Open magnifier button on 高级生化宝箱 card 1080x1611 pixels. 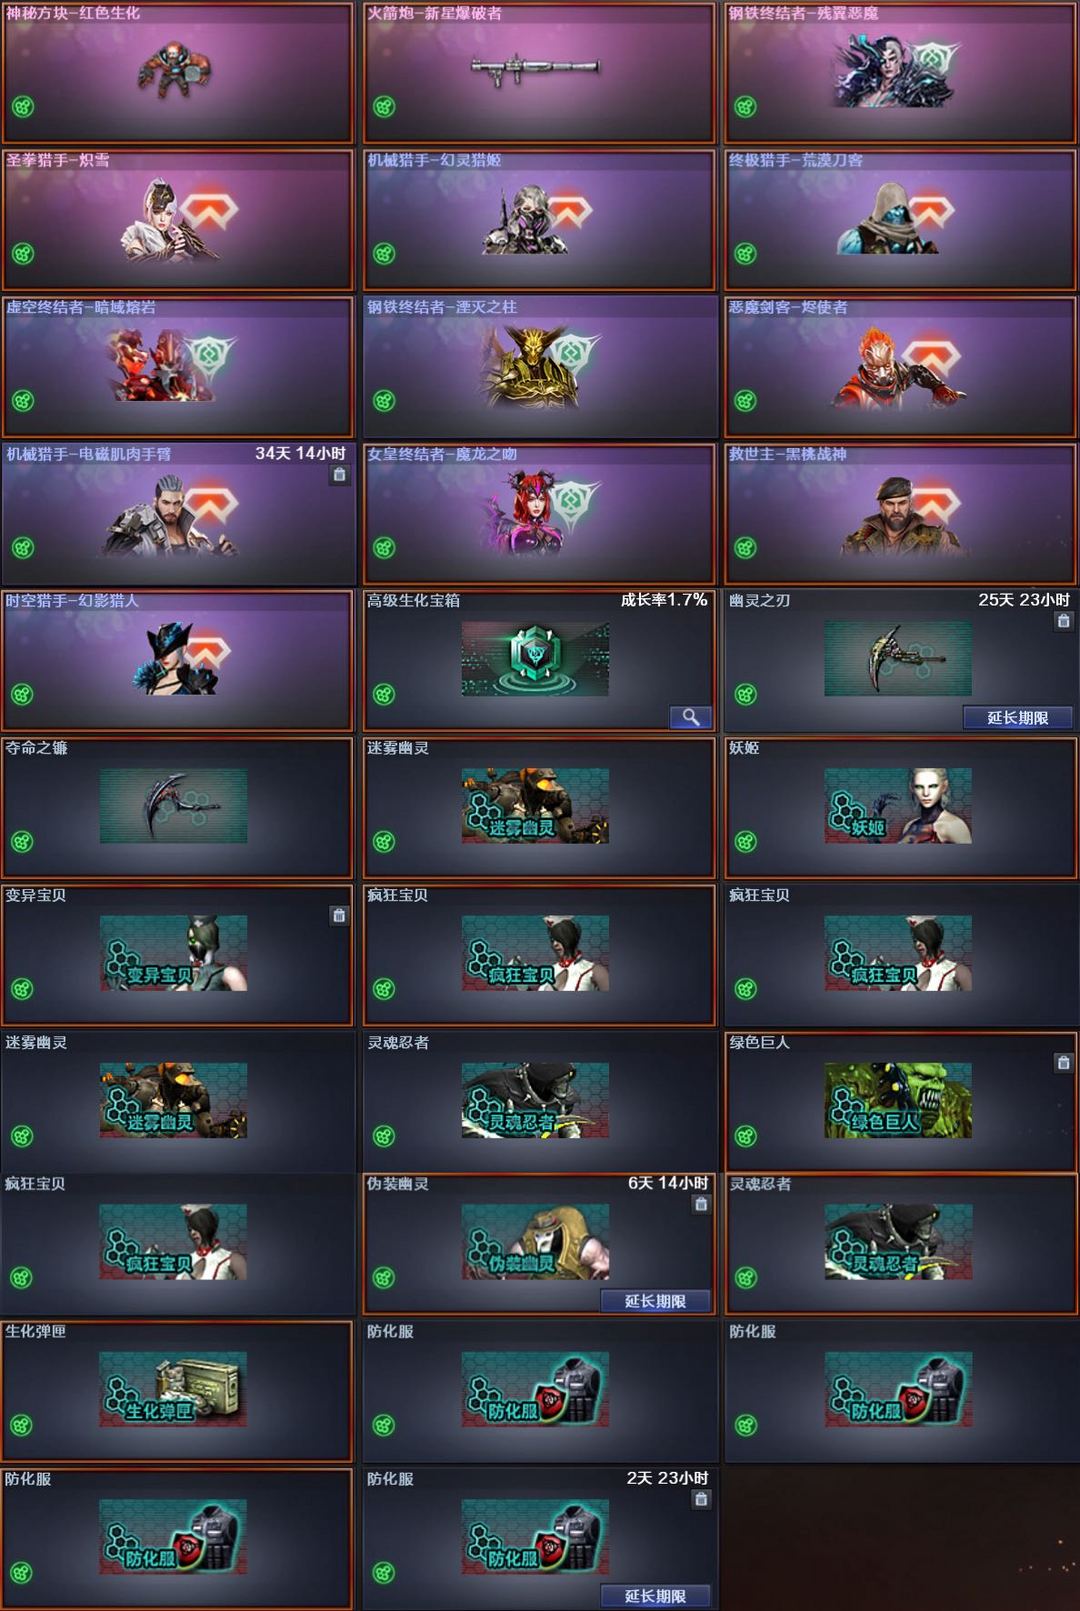691,717
